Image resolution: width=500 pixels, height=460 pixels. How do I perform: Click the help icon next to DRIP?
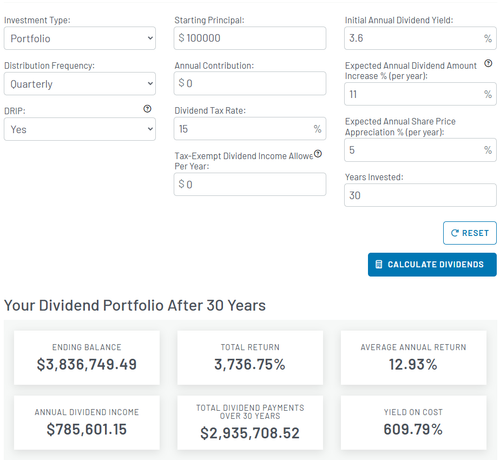[x=147, y=109]
